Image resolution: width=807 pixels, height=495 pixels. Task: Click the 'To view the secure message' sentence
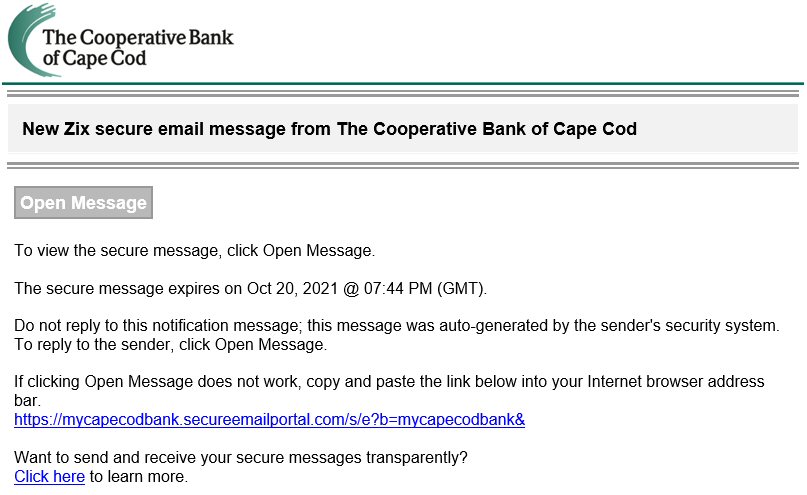pyautogui.click(x=195, y=251)
